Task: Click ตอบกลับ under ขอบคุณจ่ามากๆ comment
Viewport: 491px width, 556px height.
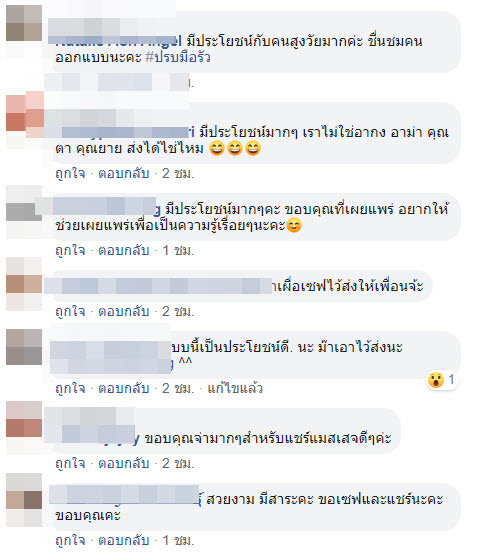Action: coord(123,463)
